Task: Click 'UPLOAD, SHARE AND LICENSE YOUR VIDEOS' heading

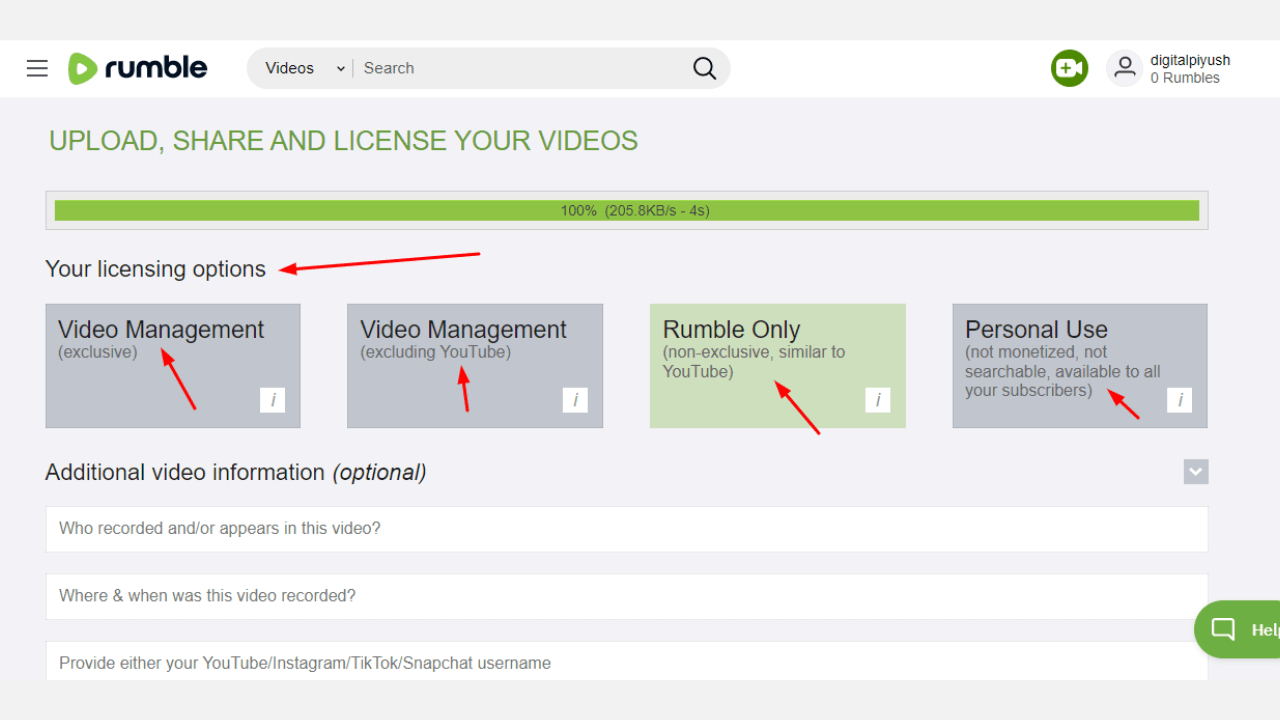Action: point(343,141)
